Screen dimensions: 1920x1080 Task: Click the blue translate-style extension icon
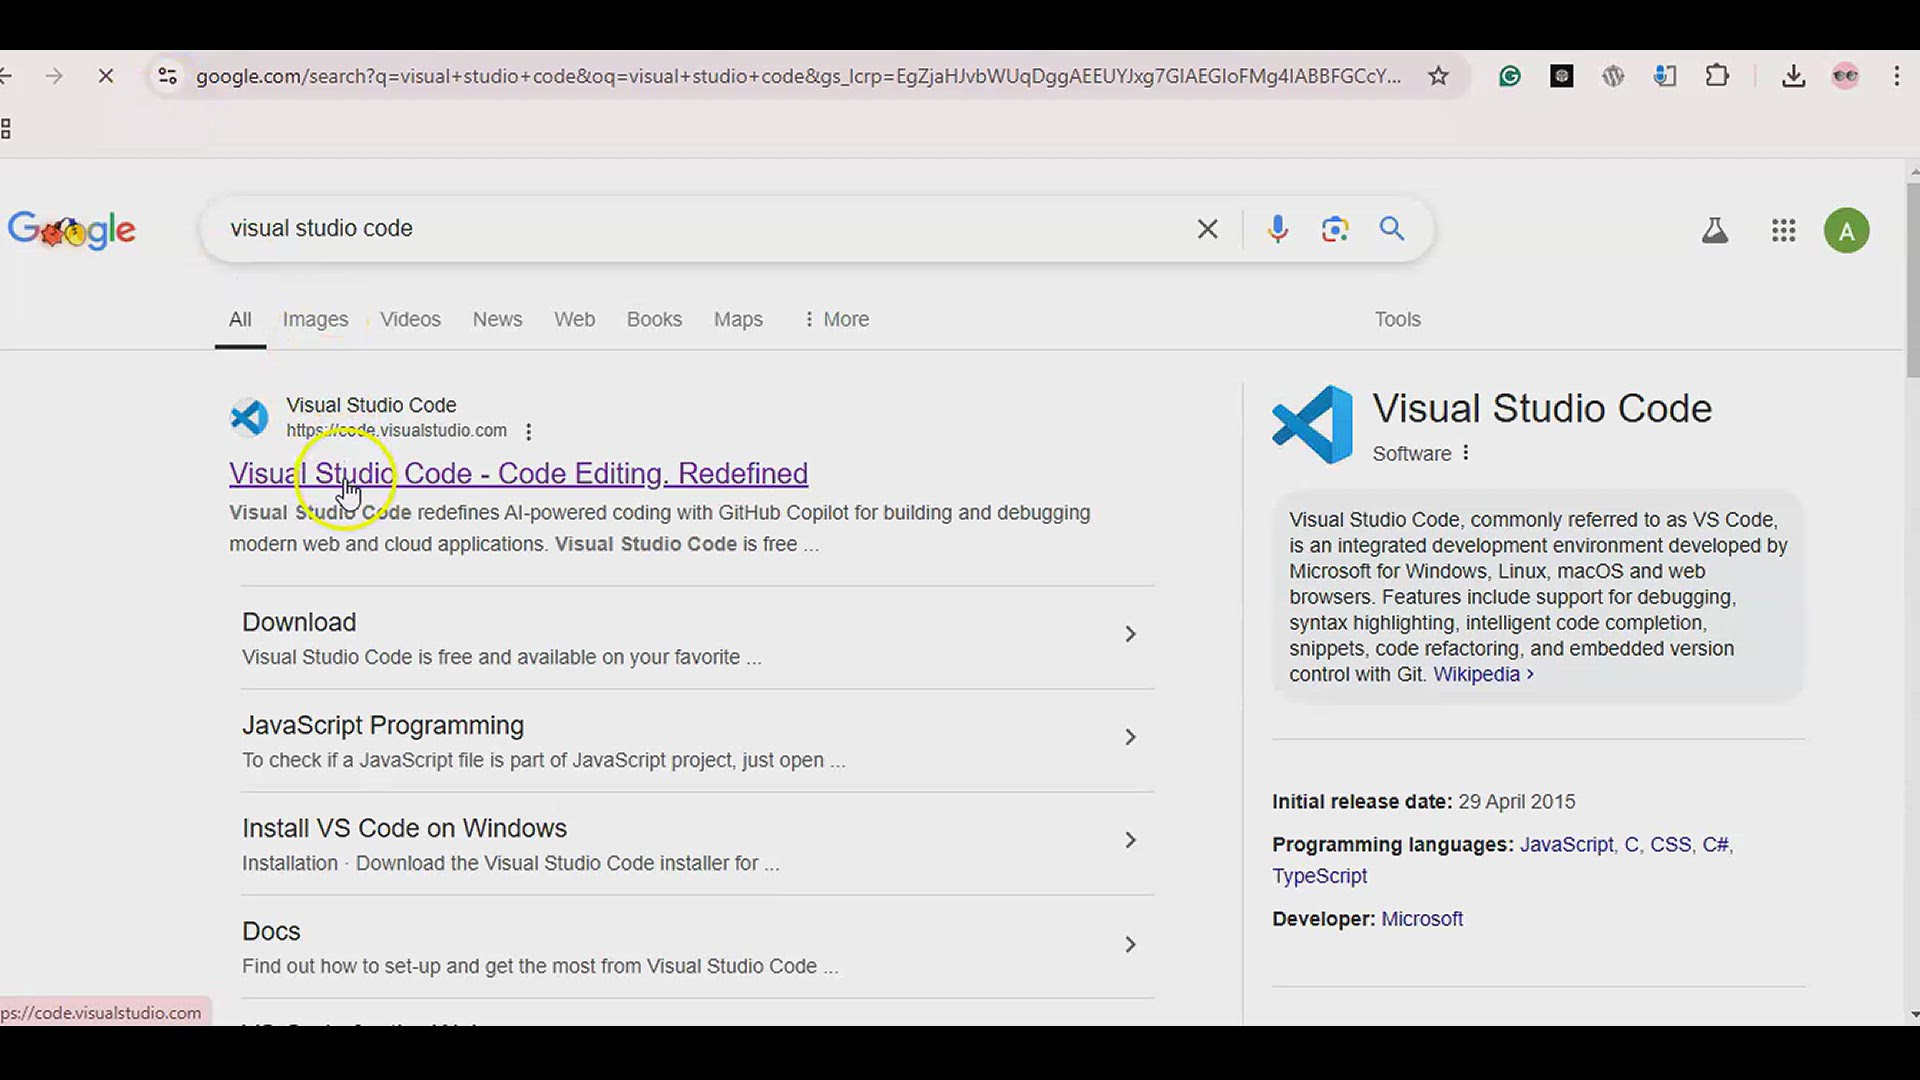pyautogui.click(x=1665, y=76)
